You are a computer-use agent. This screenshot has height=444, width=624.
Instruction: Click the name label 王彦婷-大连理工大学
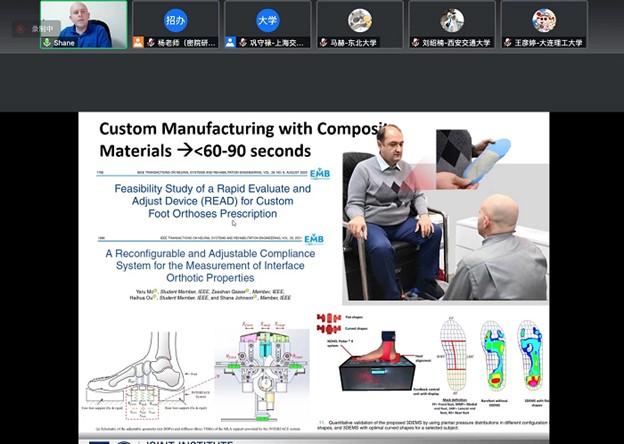coord(548,43)
